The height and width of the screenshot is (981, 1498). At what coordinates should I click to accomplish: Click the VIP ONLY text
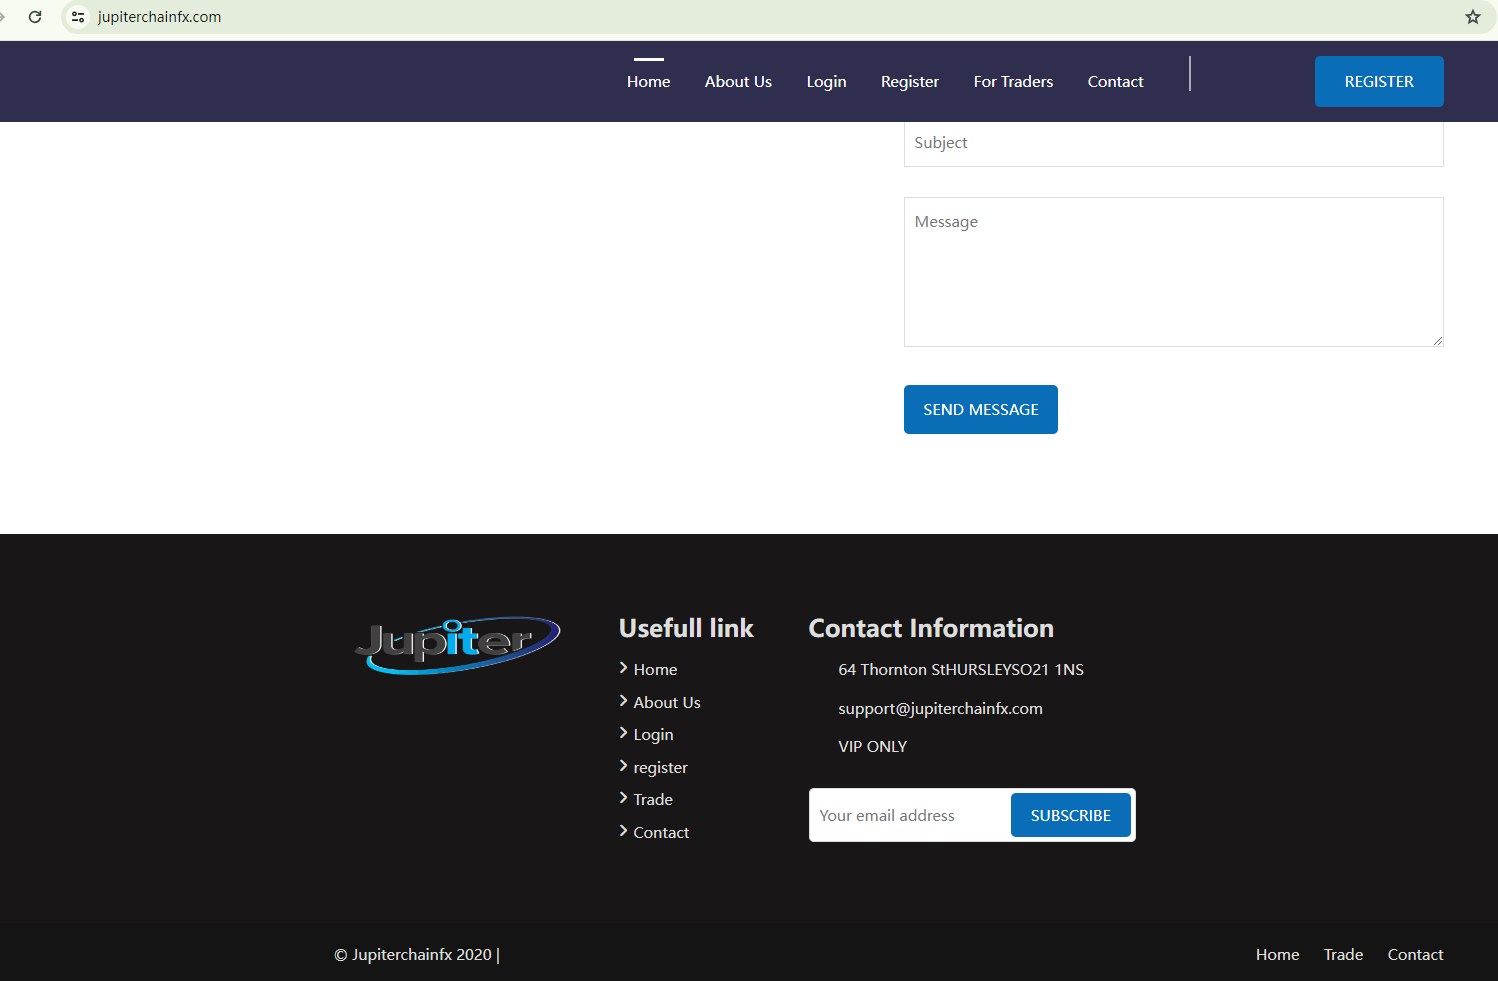(872, 747)
